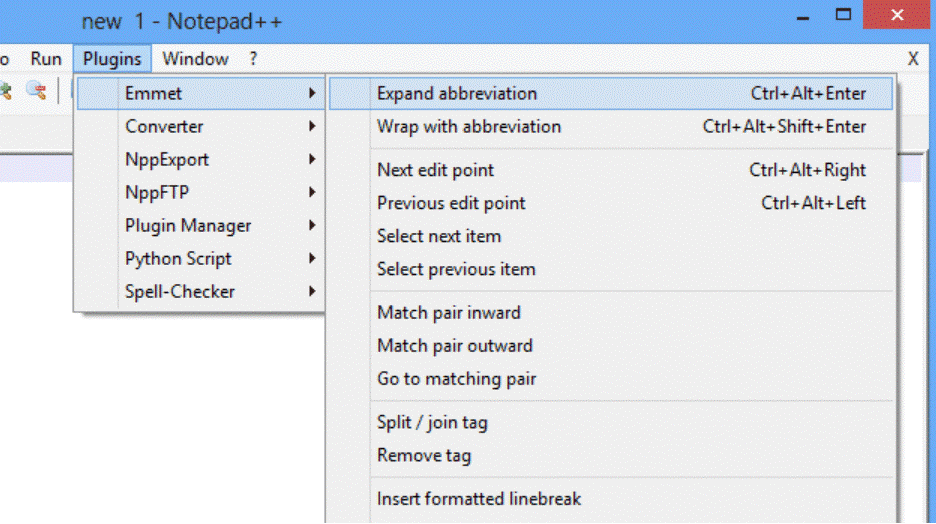Expand the Converter submenu arrow

click(312, 126)
